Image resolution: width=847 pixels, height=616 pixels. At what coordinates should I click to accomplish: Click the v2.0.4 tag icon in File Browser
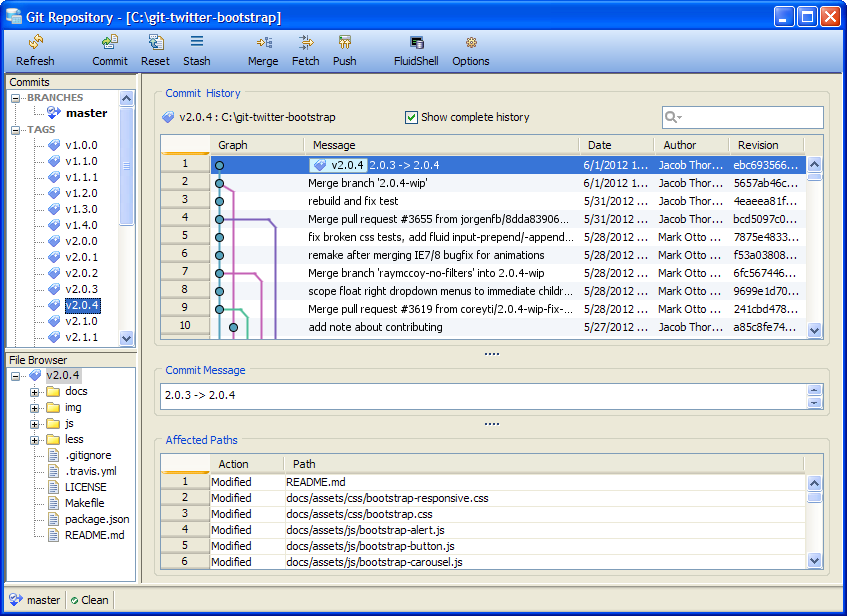click(x=35, y=375)
